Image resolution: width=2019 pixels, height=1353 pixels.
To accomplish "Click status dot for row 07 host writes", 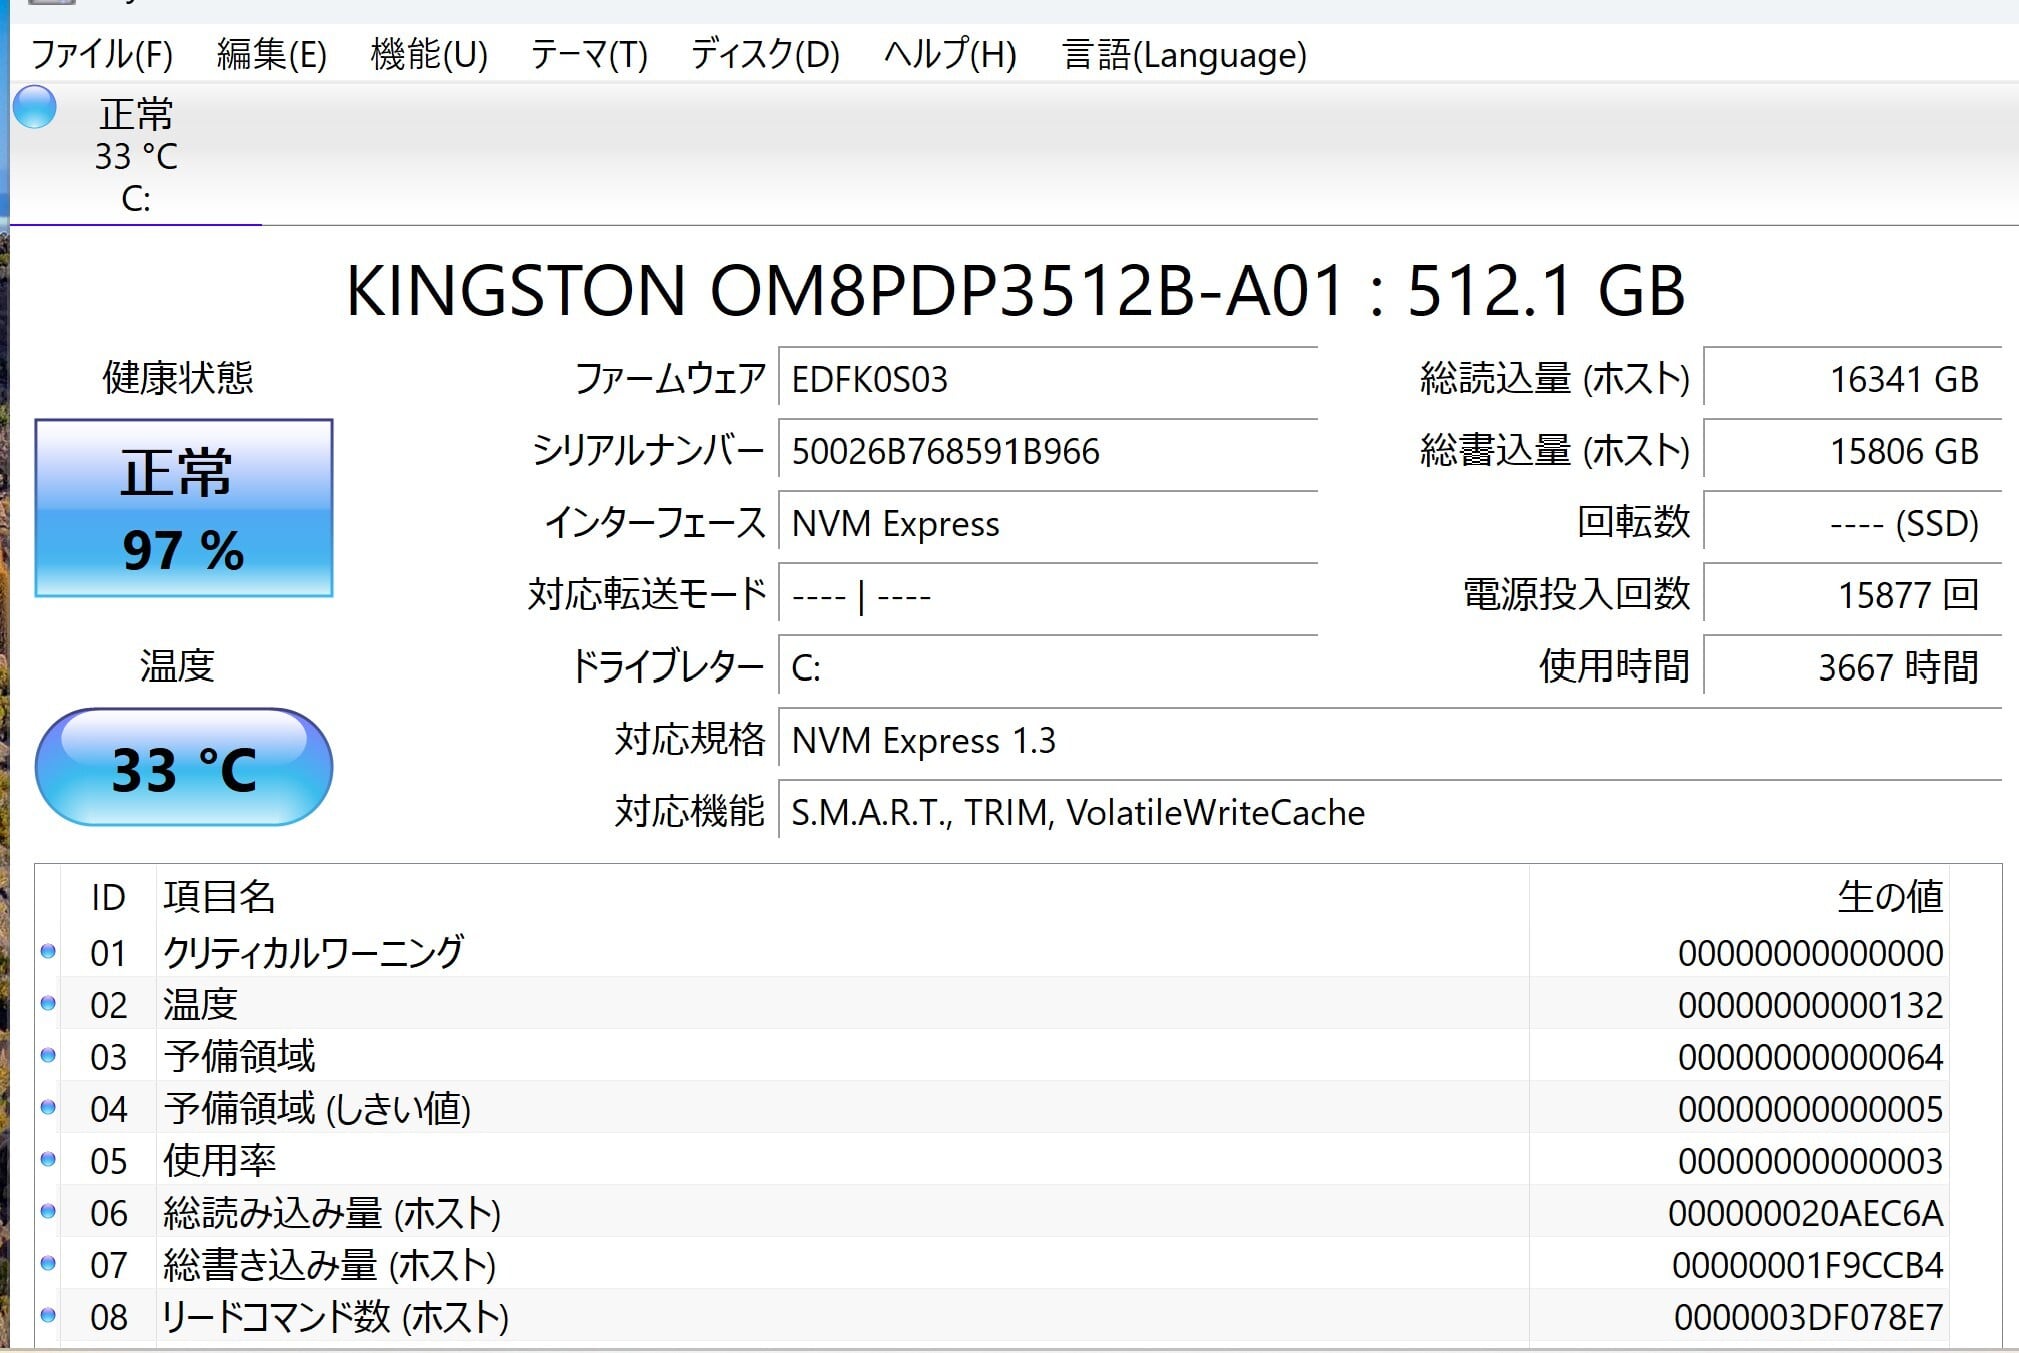I will pyautogui.click(x=48, y=1263).
